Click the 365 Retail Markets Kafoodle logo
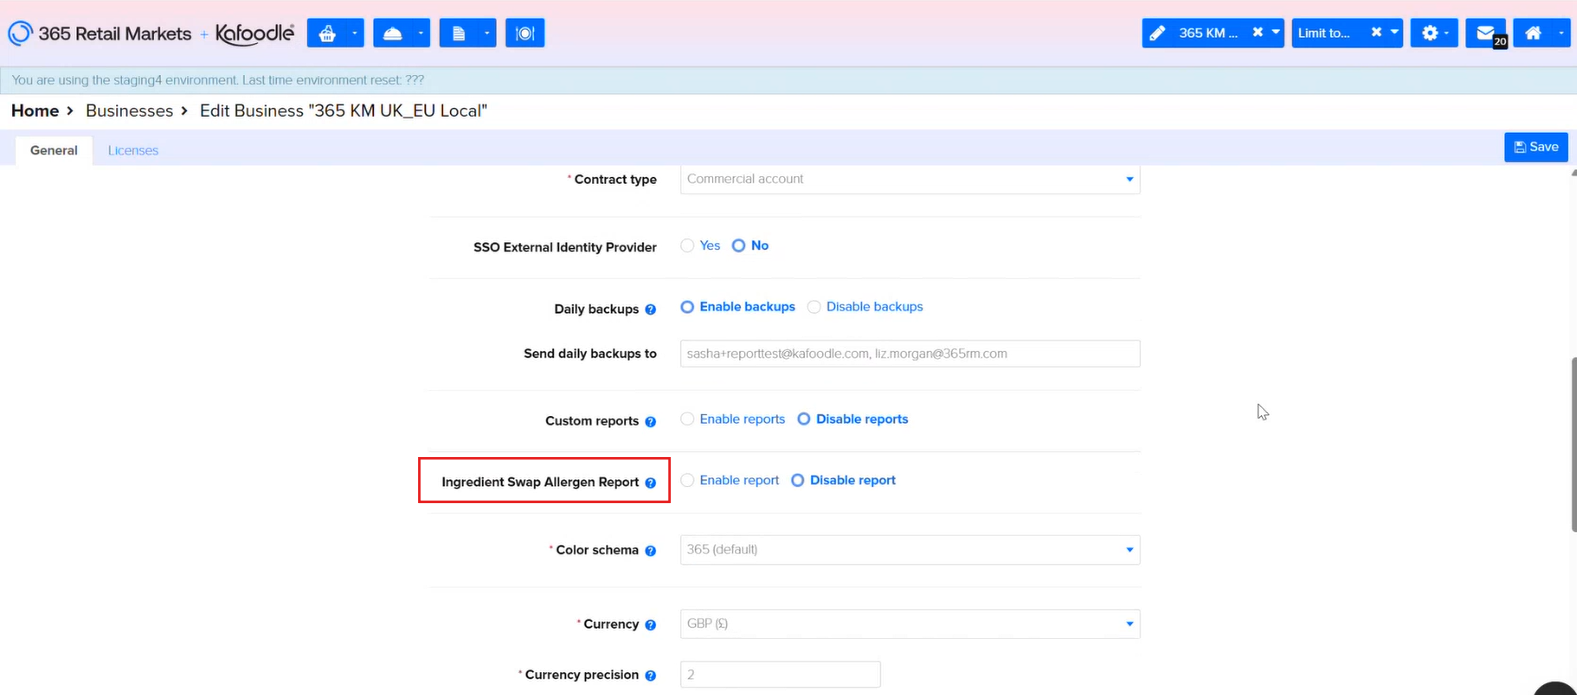 click(x=151, y=33)
